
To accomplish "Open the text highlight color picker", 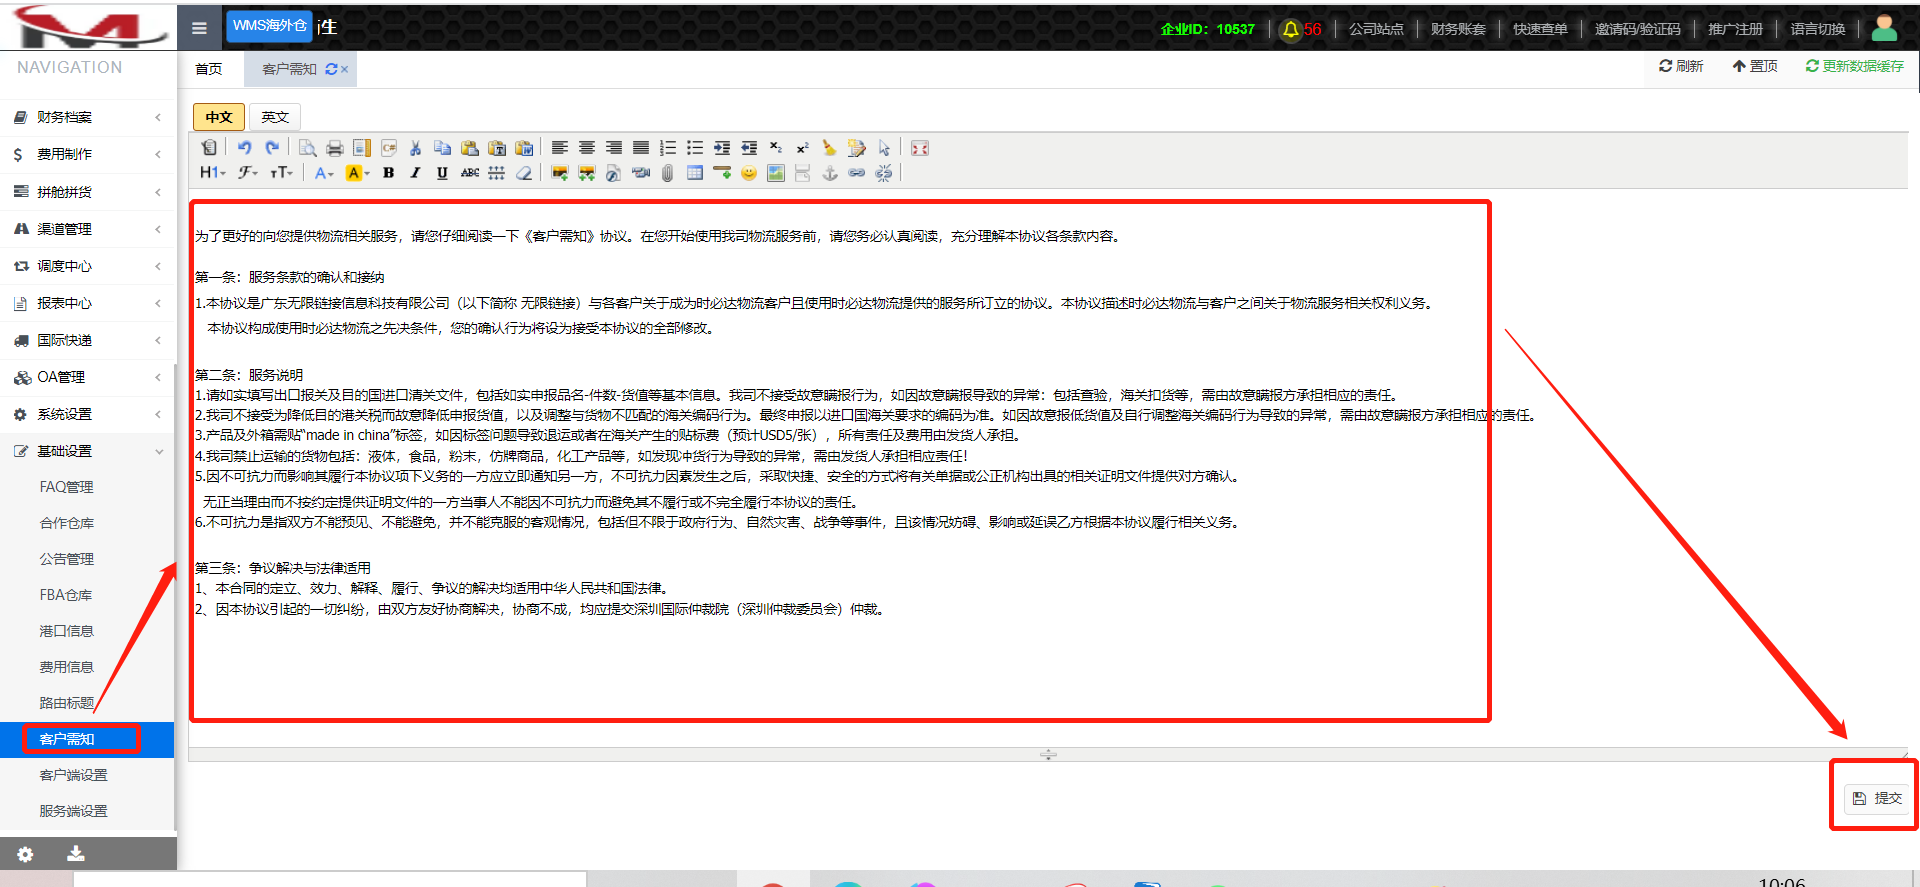I will pyautogui.click(x=356, y=173).
